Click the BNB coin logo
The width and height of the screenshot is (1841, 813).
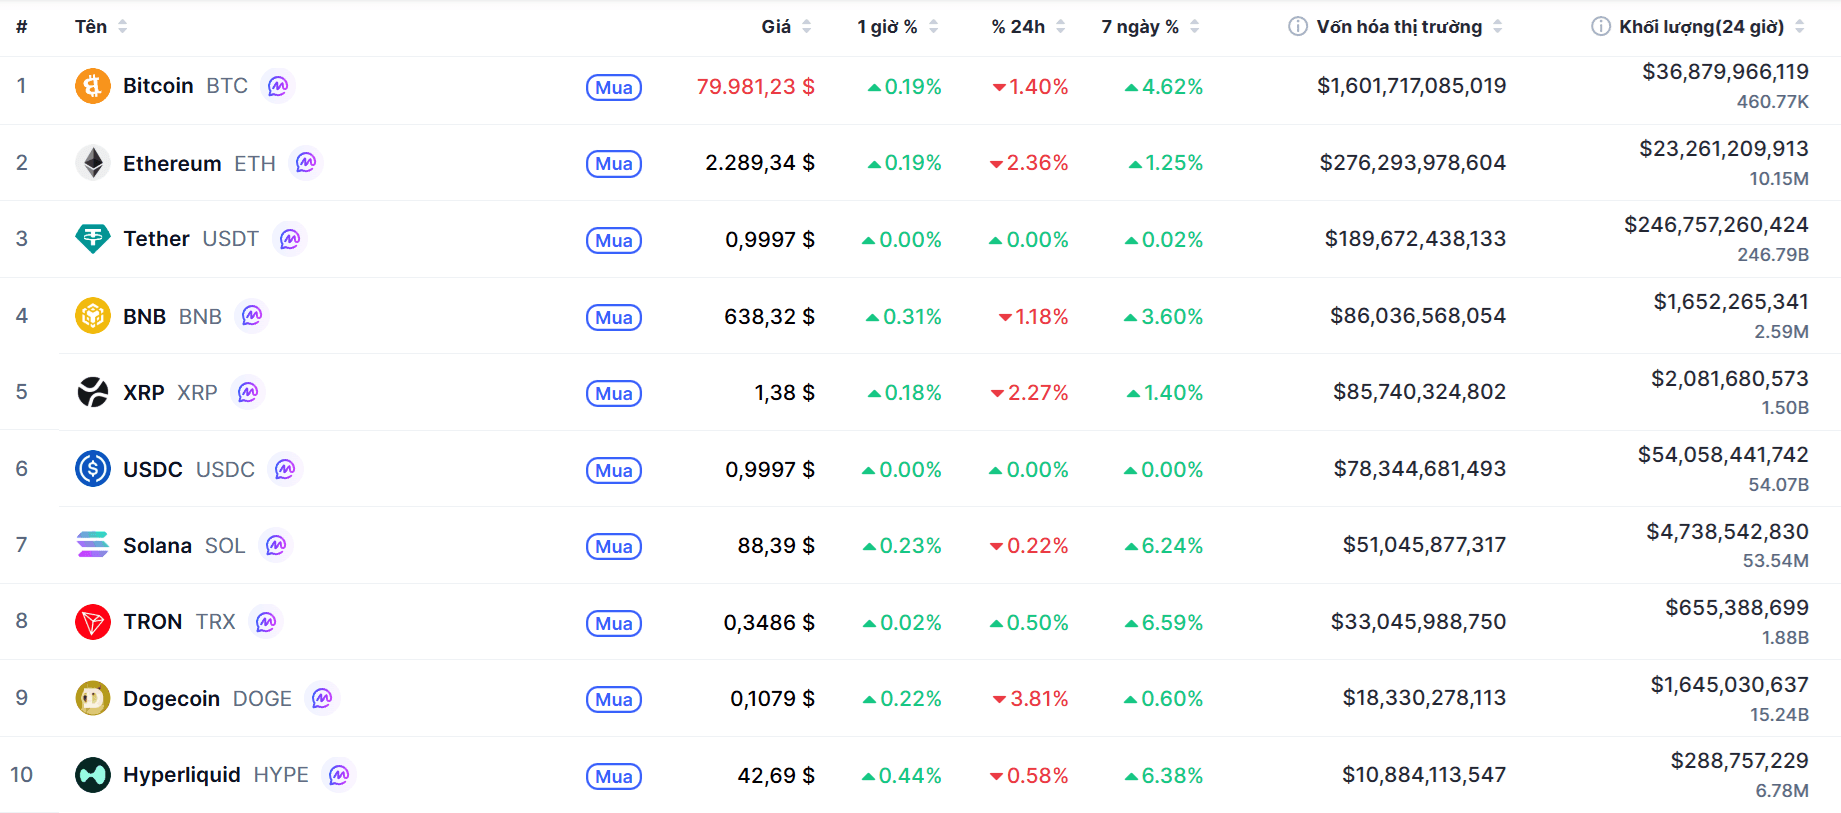93,316
